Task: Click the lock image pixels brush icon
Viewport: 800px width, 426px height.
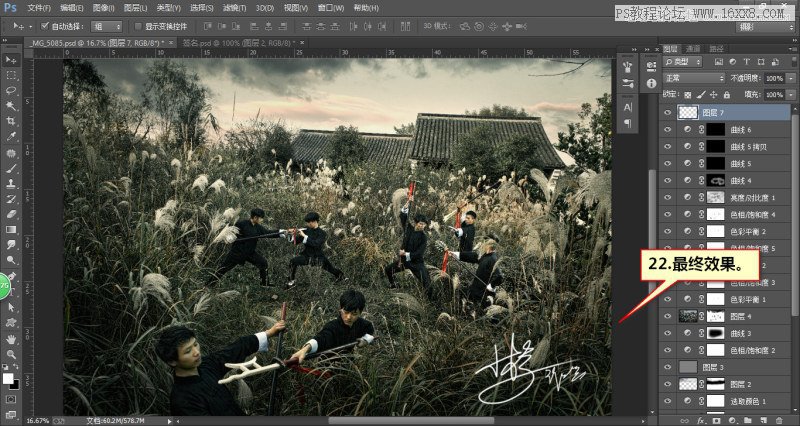Action: pos(701,94)
